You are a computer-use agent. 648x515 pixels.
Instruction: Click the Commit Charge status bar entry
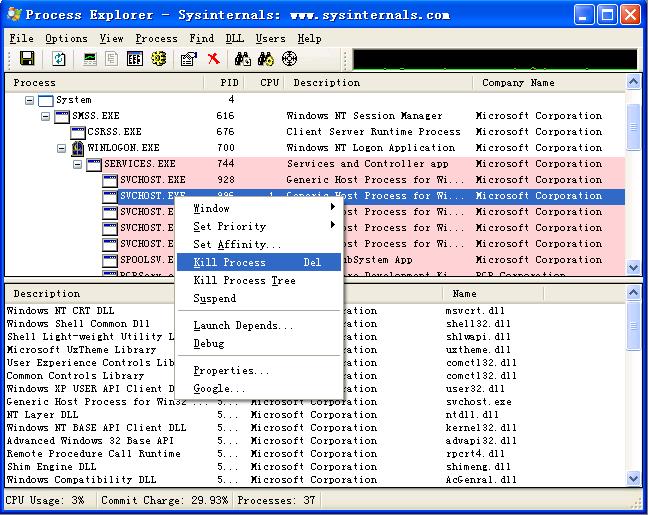[164, 501]
